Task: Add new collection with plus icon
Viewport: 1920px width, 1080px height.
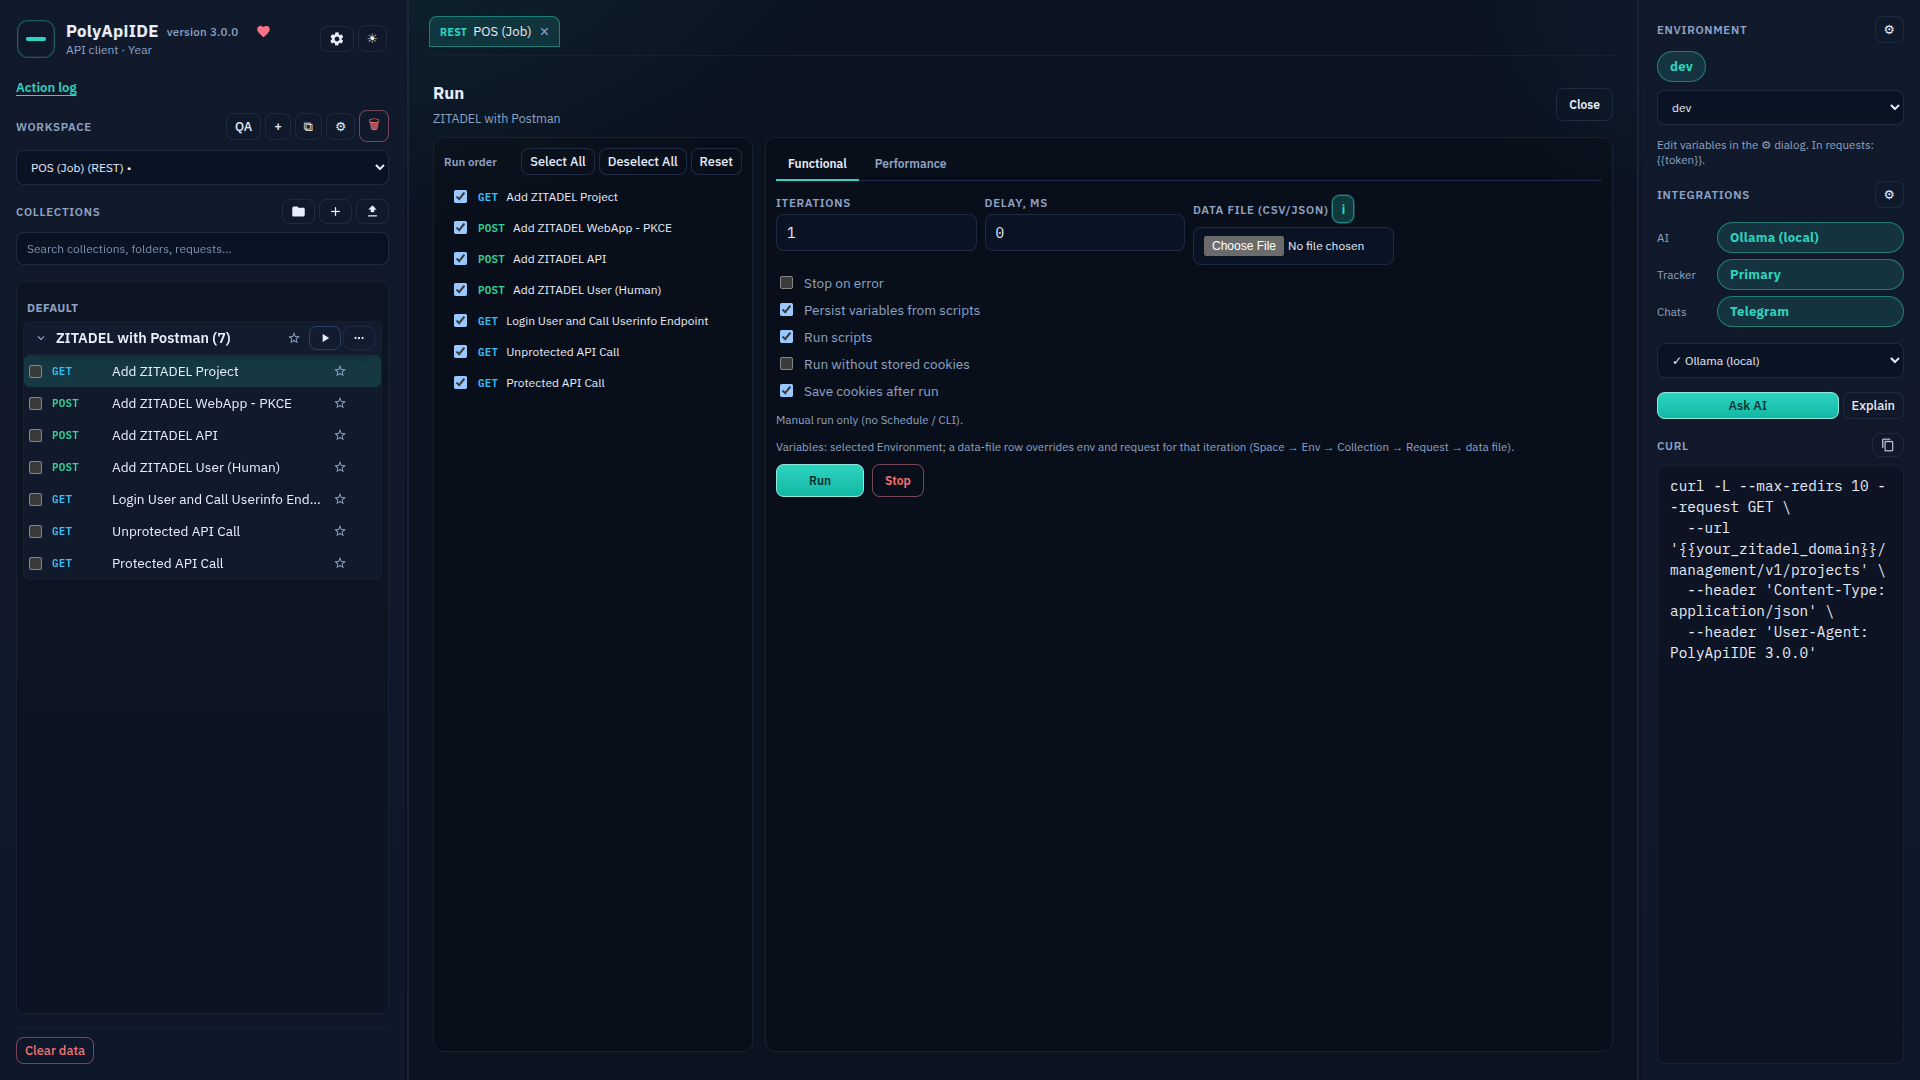Action: pos(335,212)
